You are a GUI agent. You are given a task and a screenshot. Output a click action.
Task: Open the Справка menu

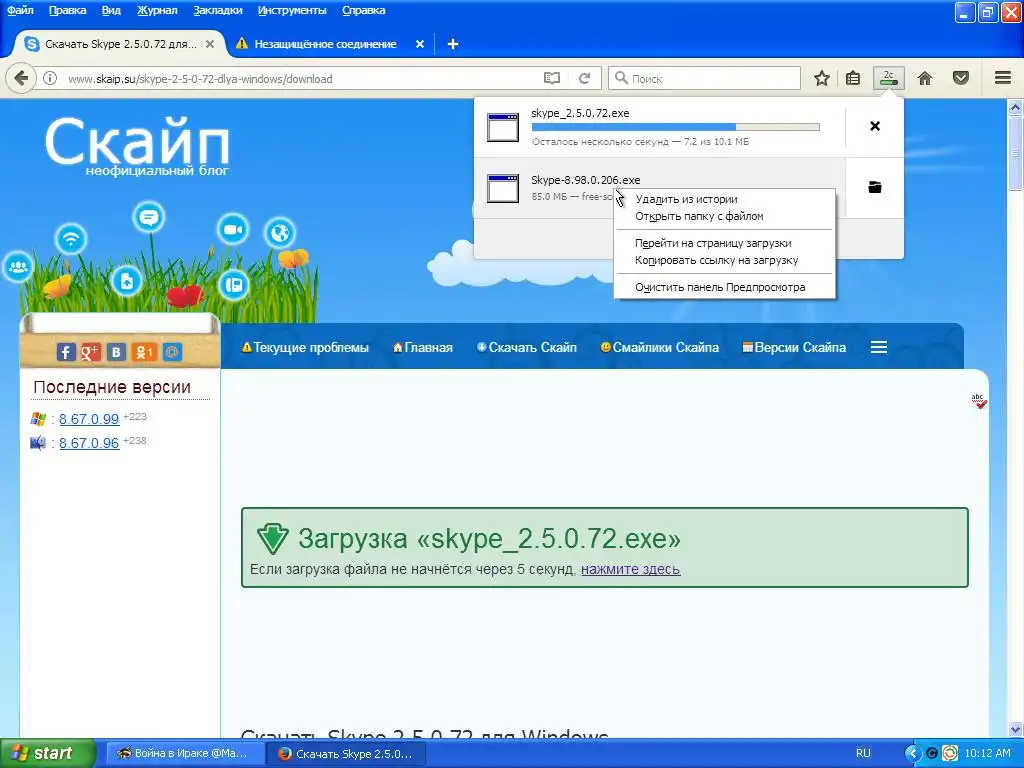pyautogui.click(x=364, y=10)
